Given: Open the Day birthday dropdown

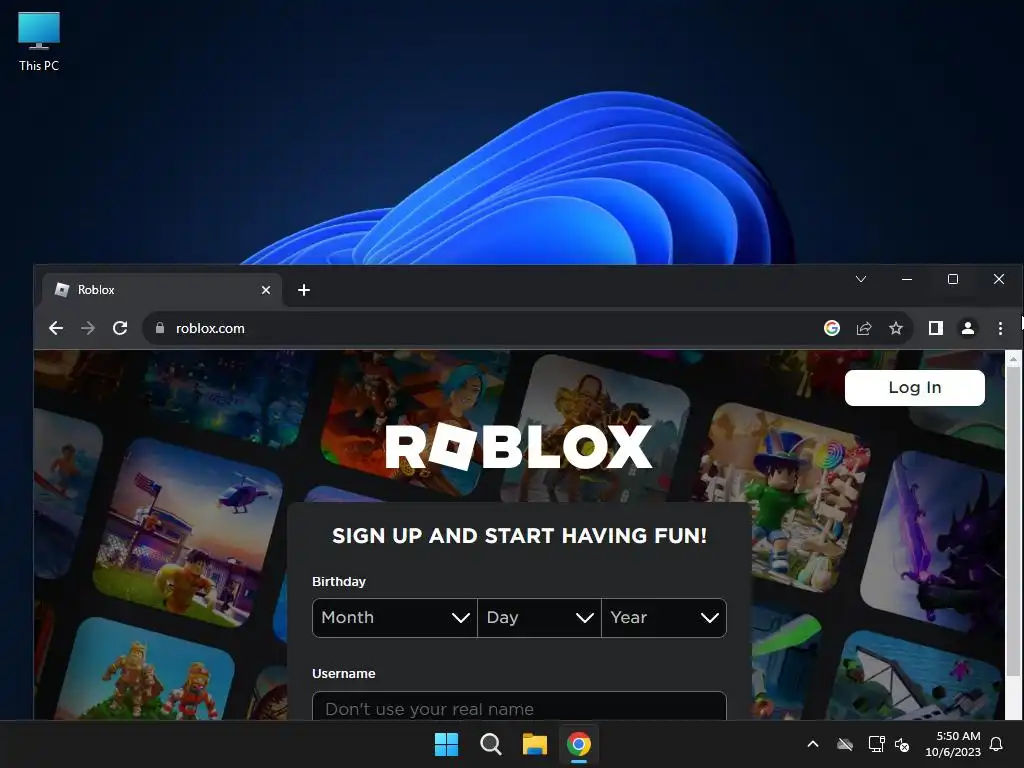Looking at the screenshot, I should (x=539, y=617).
